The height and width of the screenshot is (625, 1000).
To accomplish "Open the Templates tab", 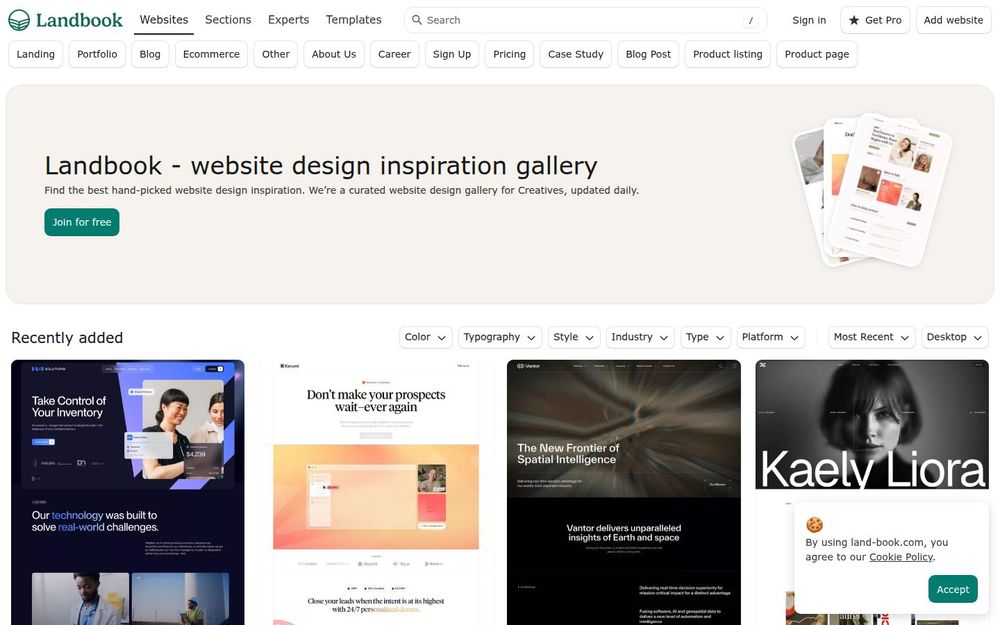I will [x=353, y=20].
